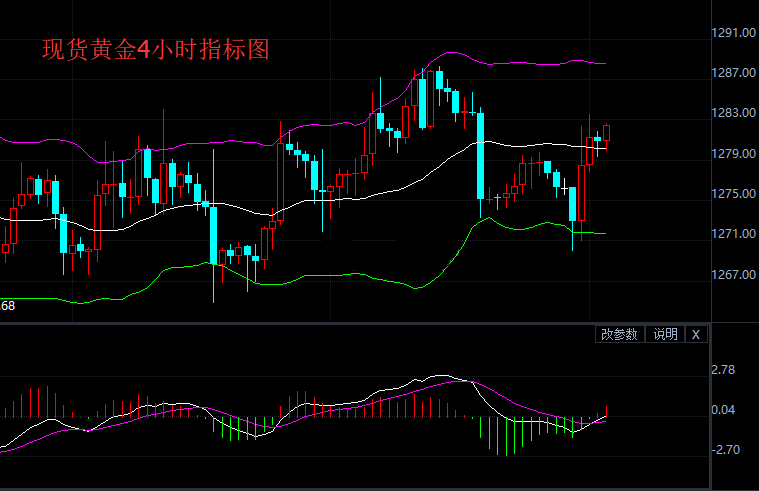Click the 1283.00 price axis label
This screenshot has width=759, height=491.
point(733,113)
